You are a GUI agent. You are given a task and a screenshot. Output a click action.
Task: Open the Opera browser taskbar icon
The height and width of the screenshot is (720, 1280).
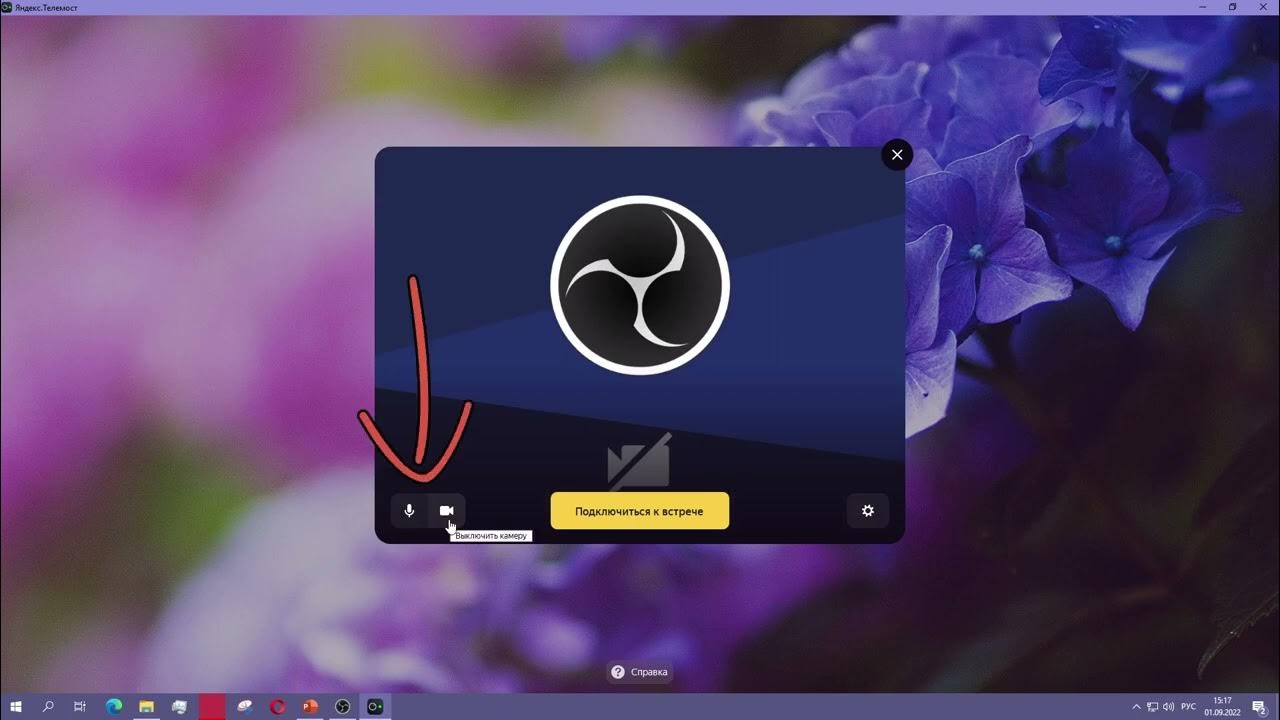(277, 707)
